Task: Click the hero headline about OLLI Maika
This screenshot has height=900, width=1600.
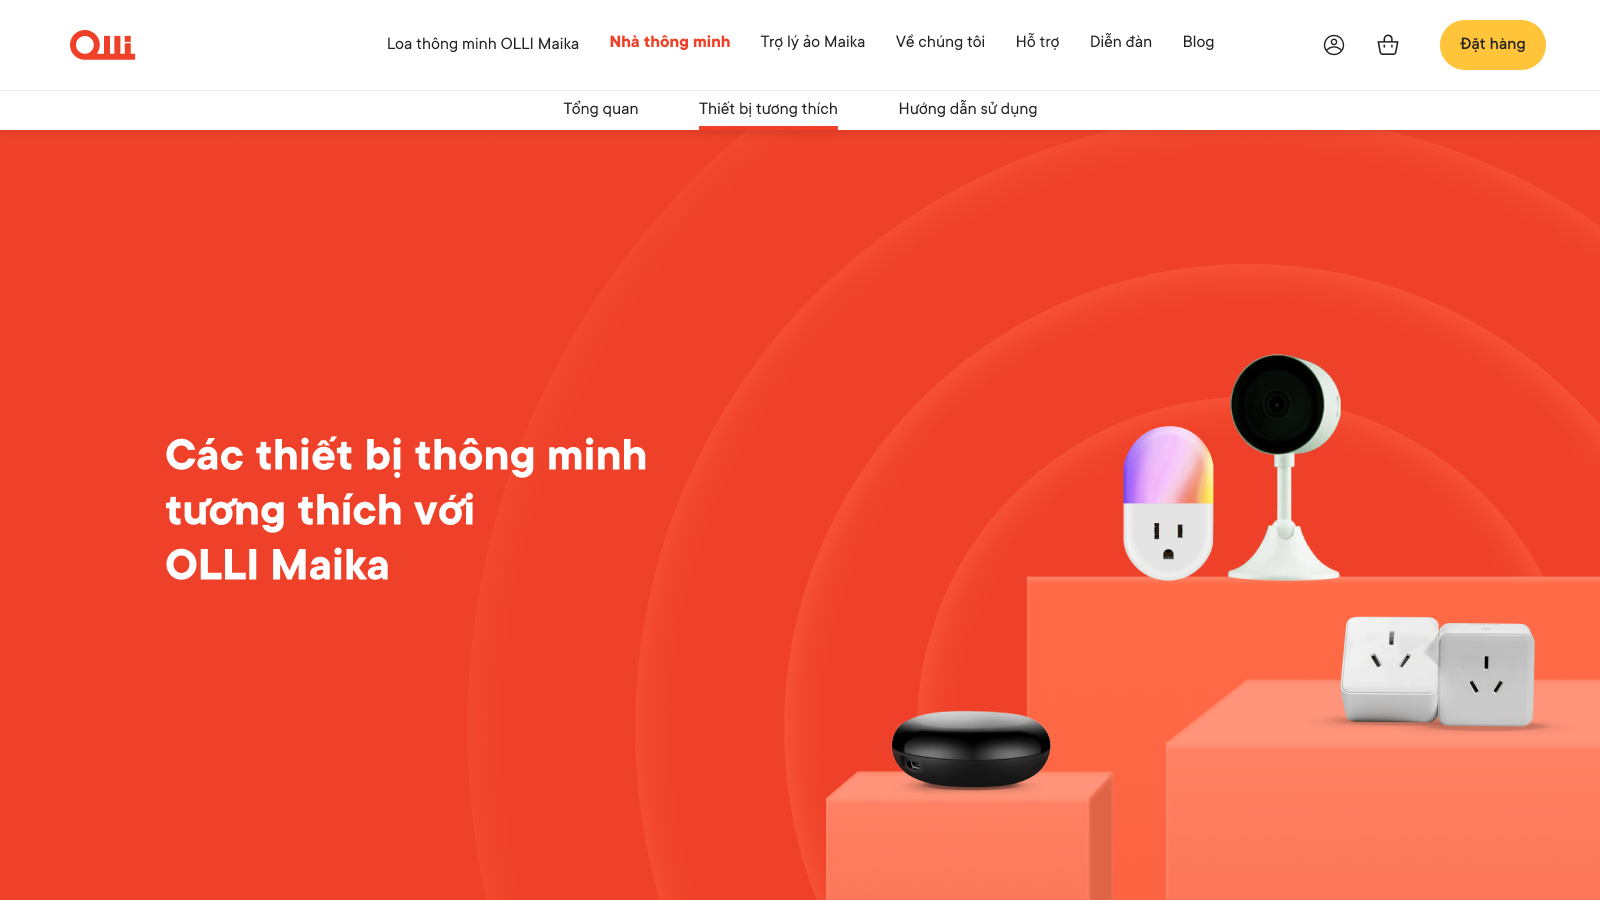Action: [x=406, y=510]
